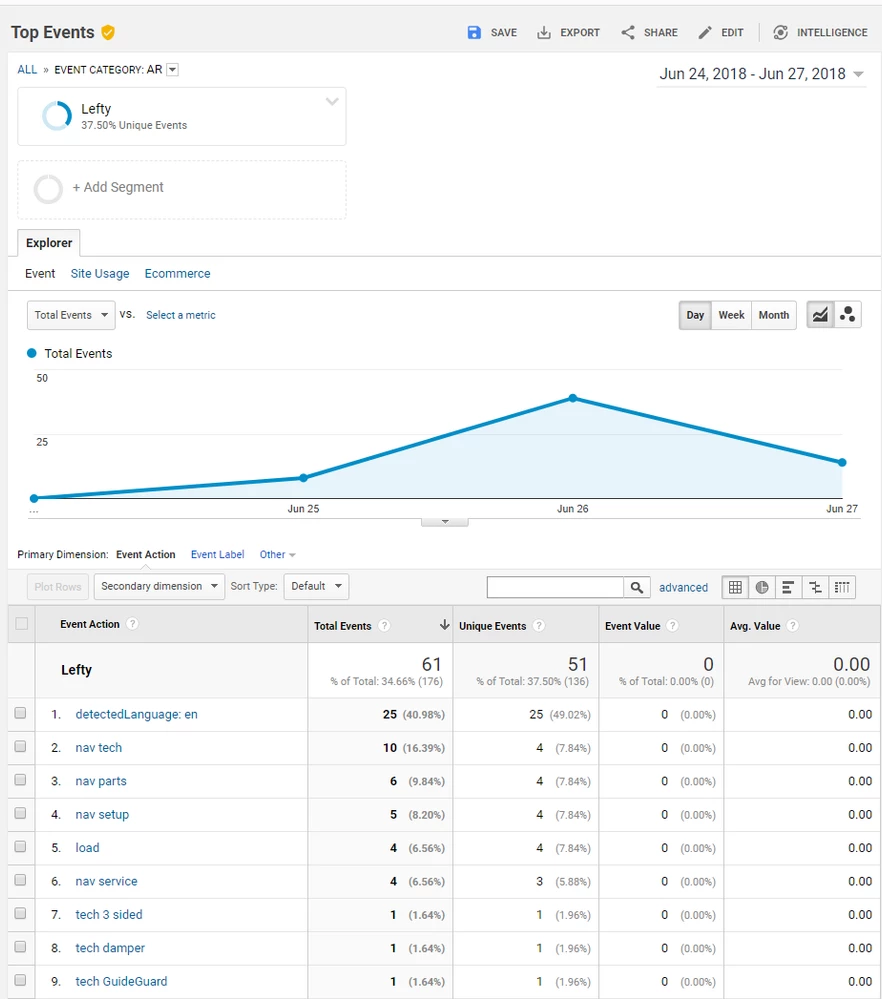Image resolution: width=882 pixels, height=999 pixels.
Task: Set chart granularity to Month
Action: point(774,315)
